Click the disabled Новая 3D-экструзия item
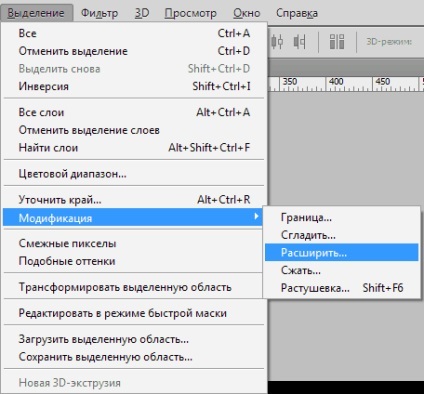This screenshot has height=394, width=424. click(134, 383)
